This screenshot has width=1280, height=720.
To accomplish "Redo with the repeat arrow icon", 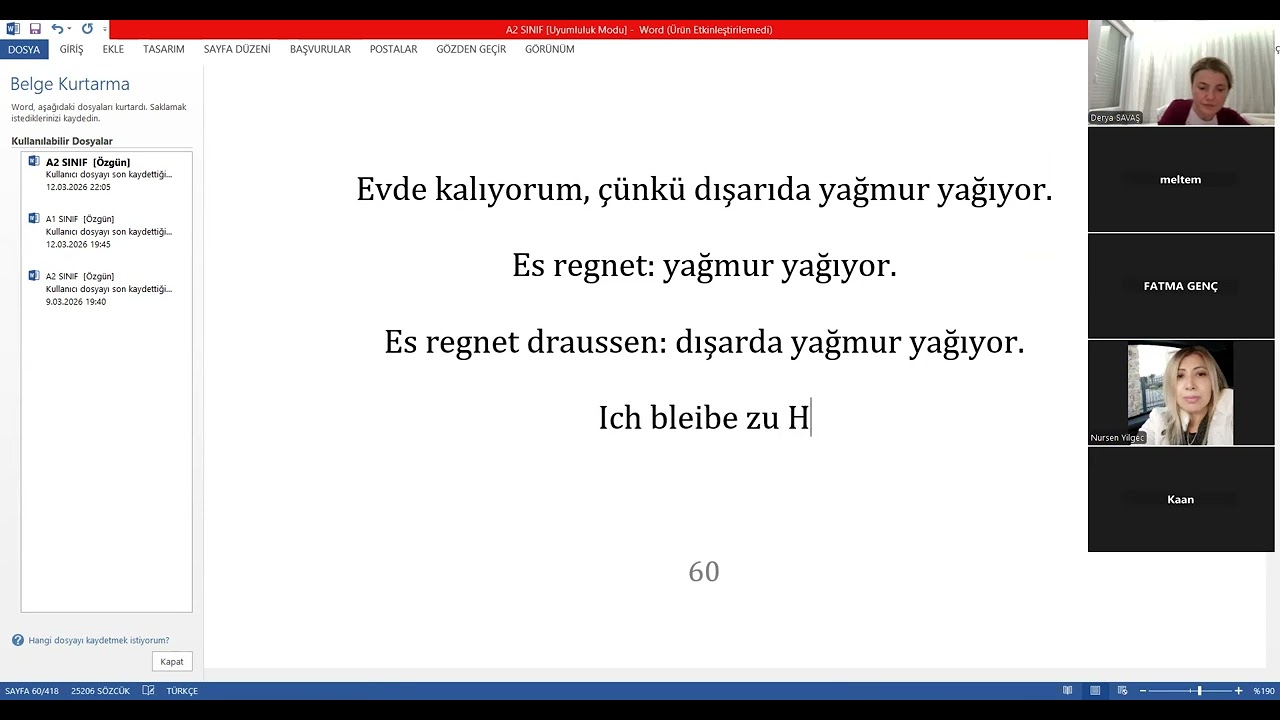I will (x=87, y=29).
